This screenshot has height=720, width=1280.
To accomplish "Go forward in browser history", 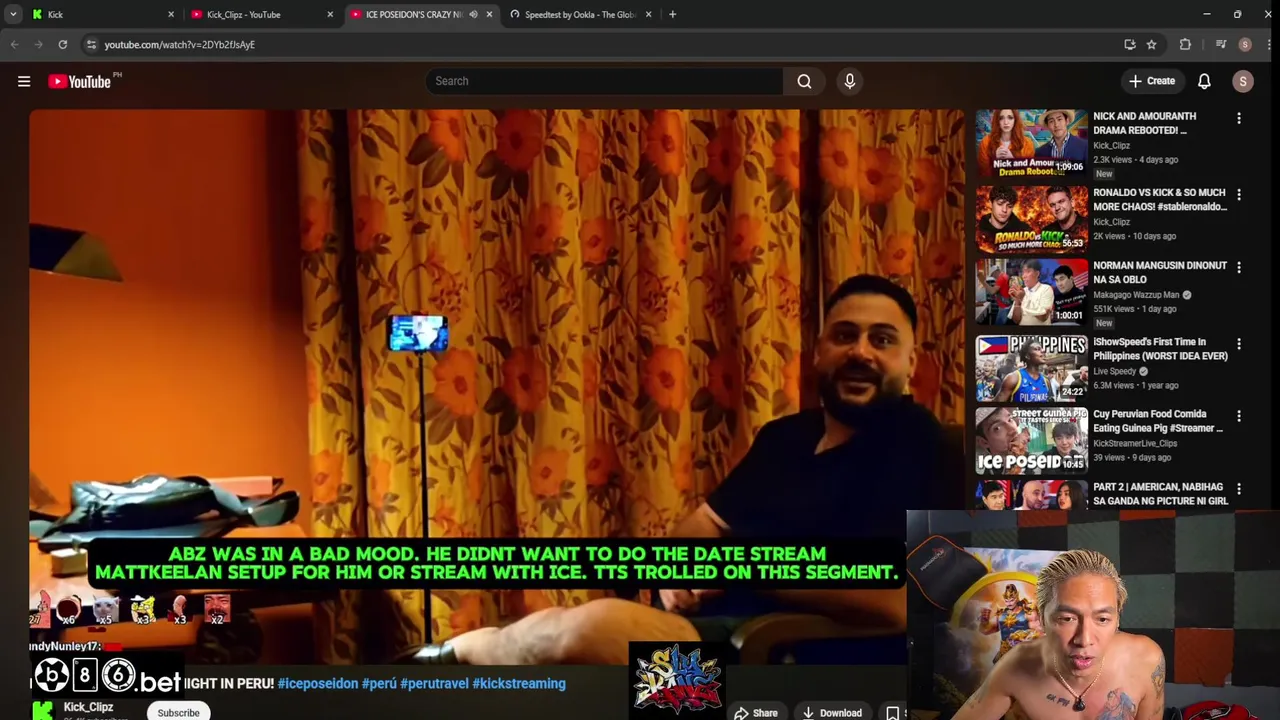I will tap(38, 44).
